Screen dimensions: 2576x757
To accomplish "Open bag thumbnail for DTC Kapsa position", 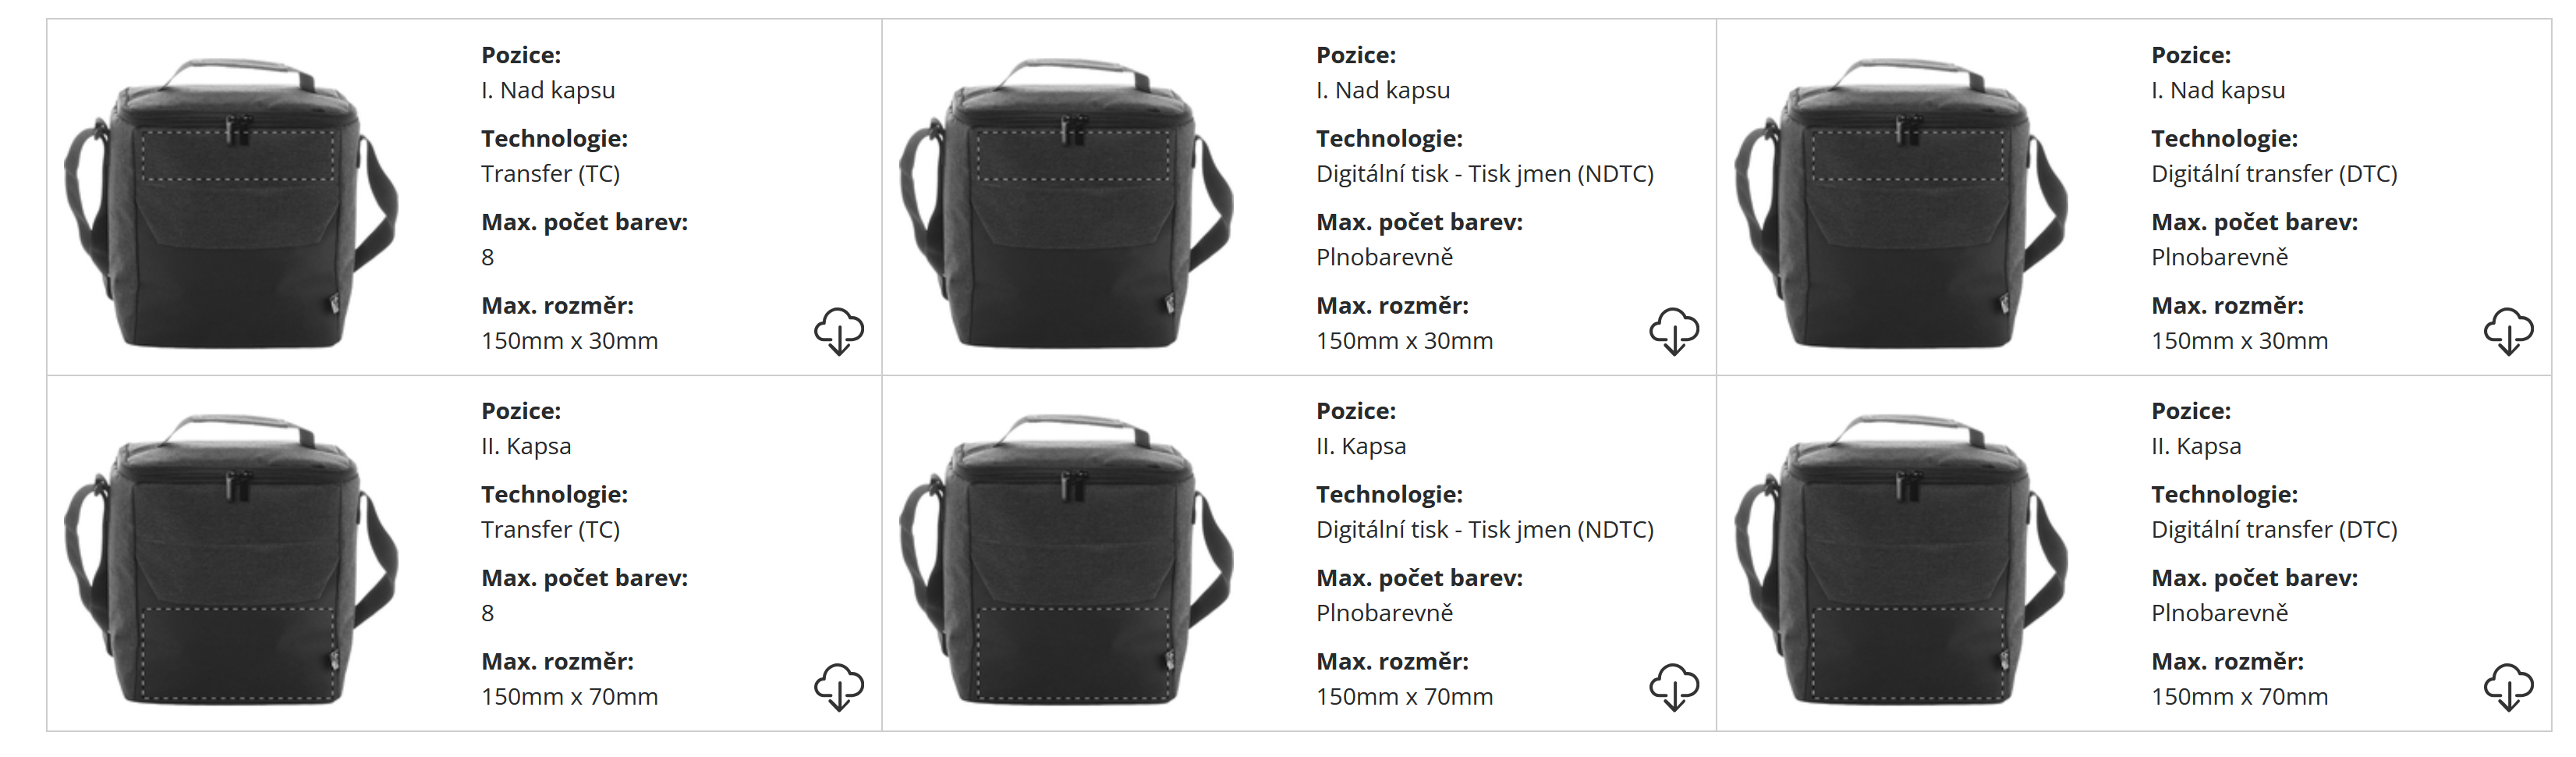I will (1901, 559).
